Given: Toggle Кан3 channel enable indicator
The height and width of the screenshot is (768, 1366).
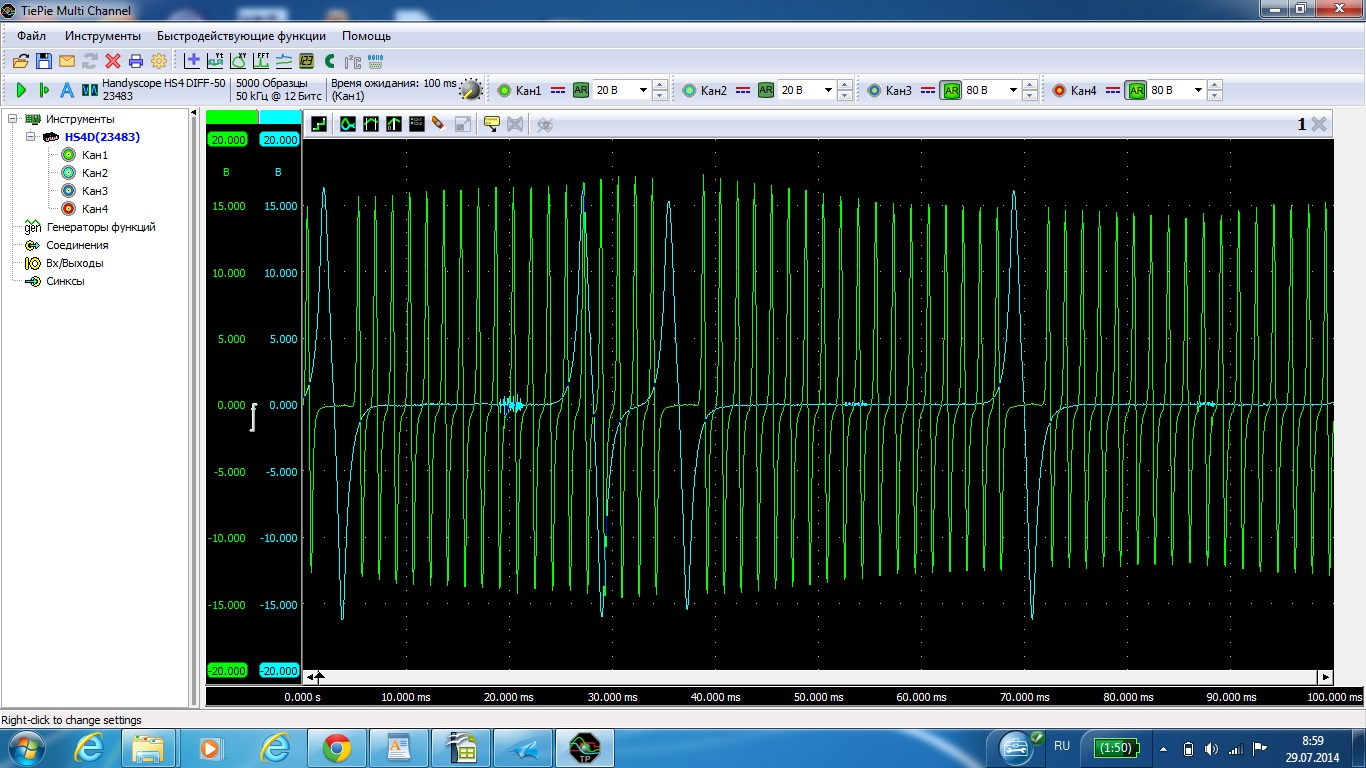Looking at the screenshot, I should 874,90.
